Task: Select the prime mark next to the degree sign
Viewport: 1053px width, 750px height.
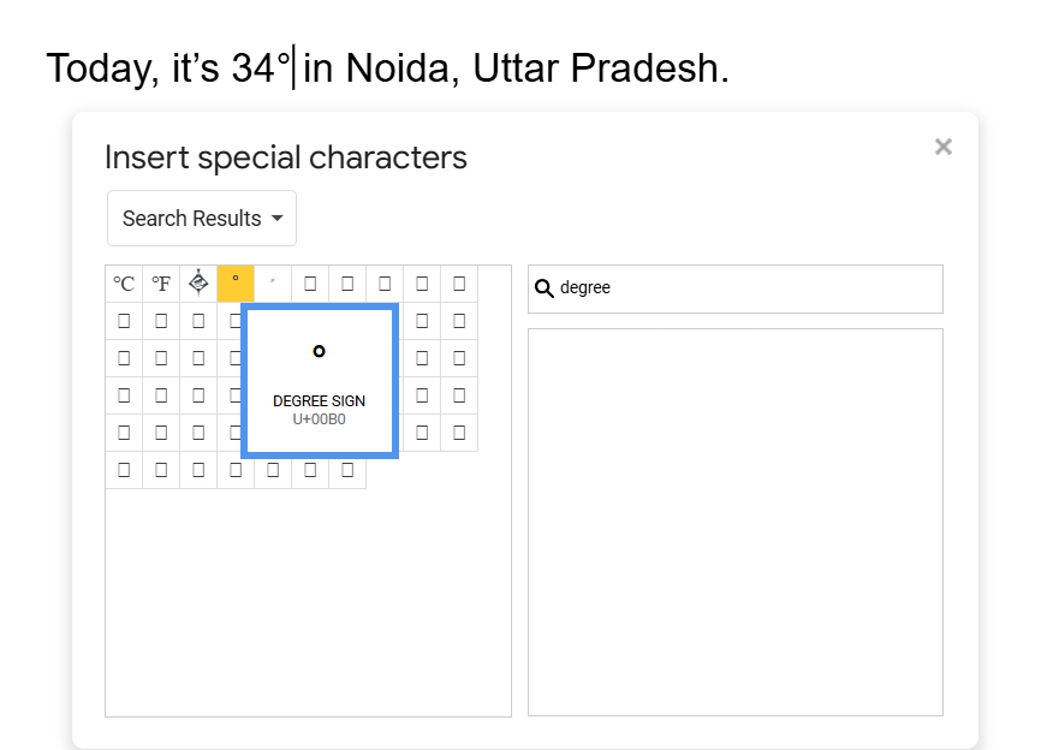Action: click(x=272, y=283)
